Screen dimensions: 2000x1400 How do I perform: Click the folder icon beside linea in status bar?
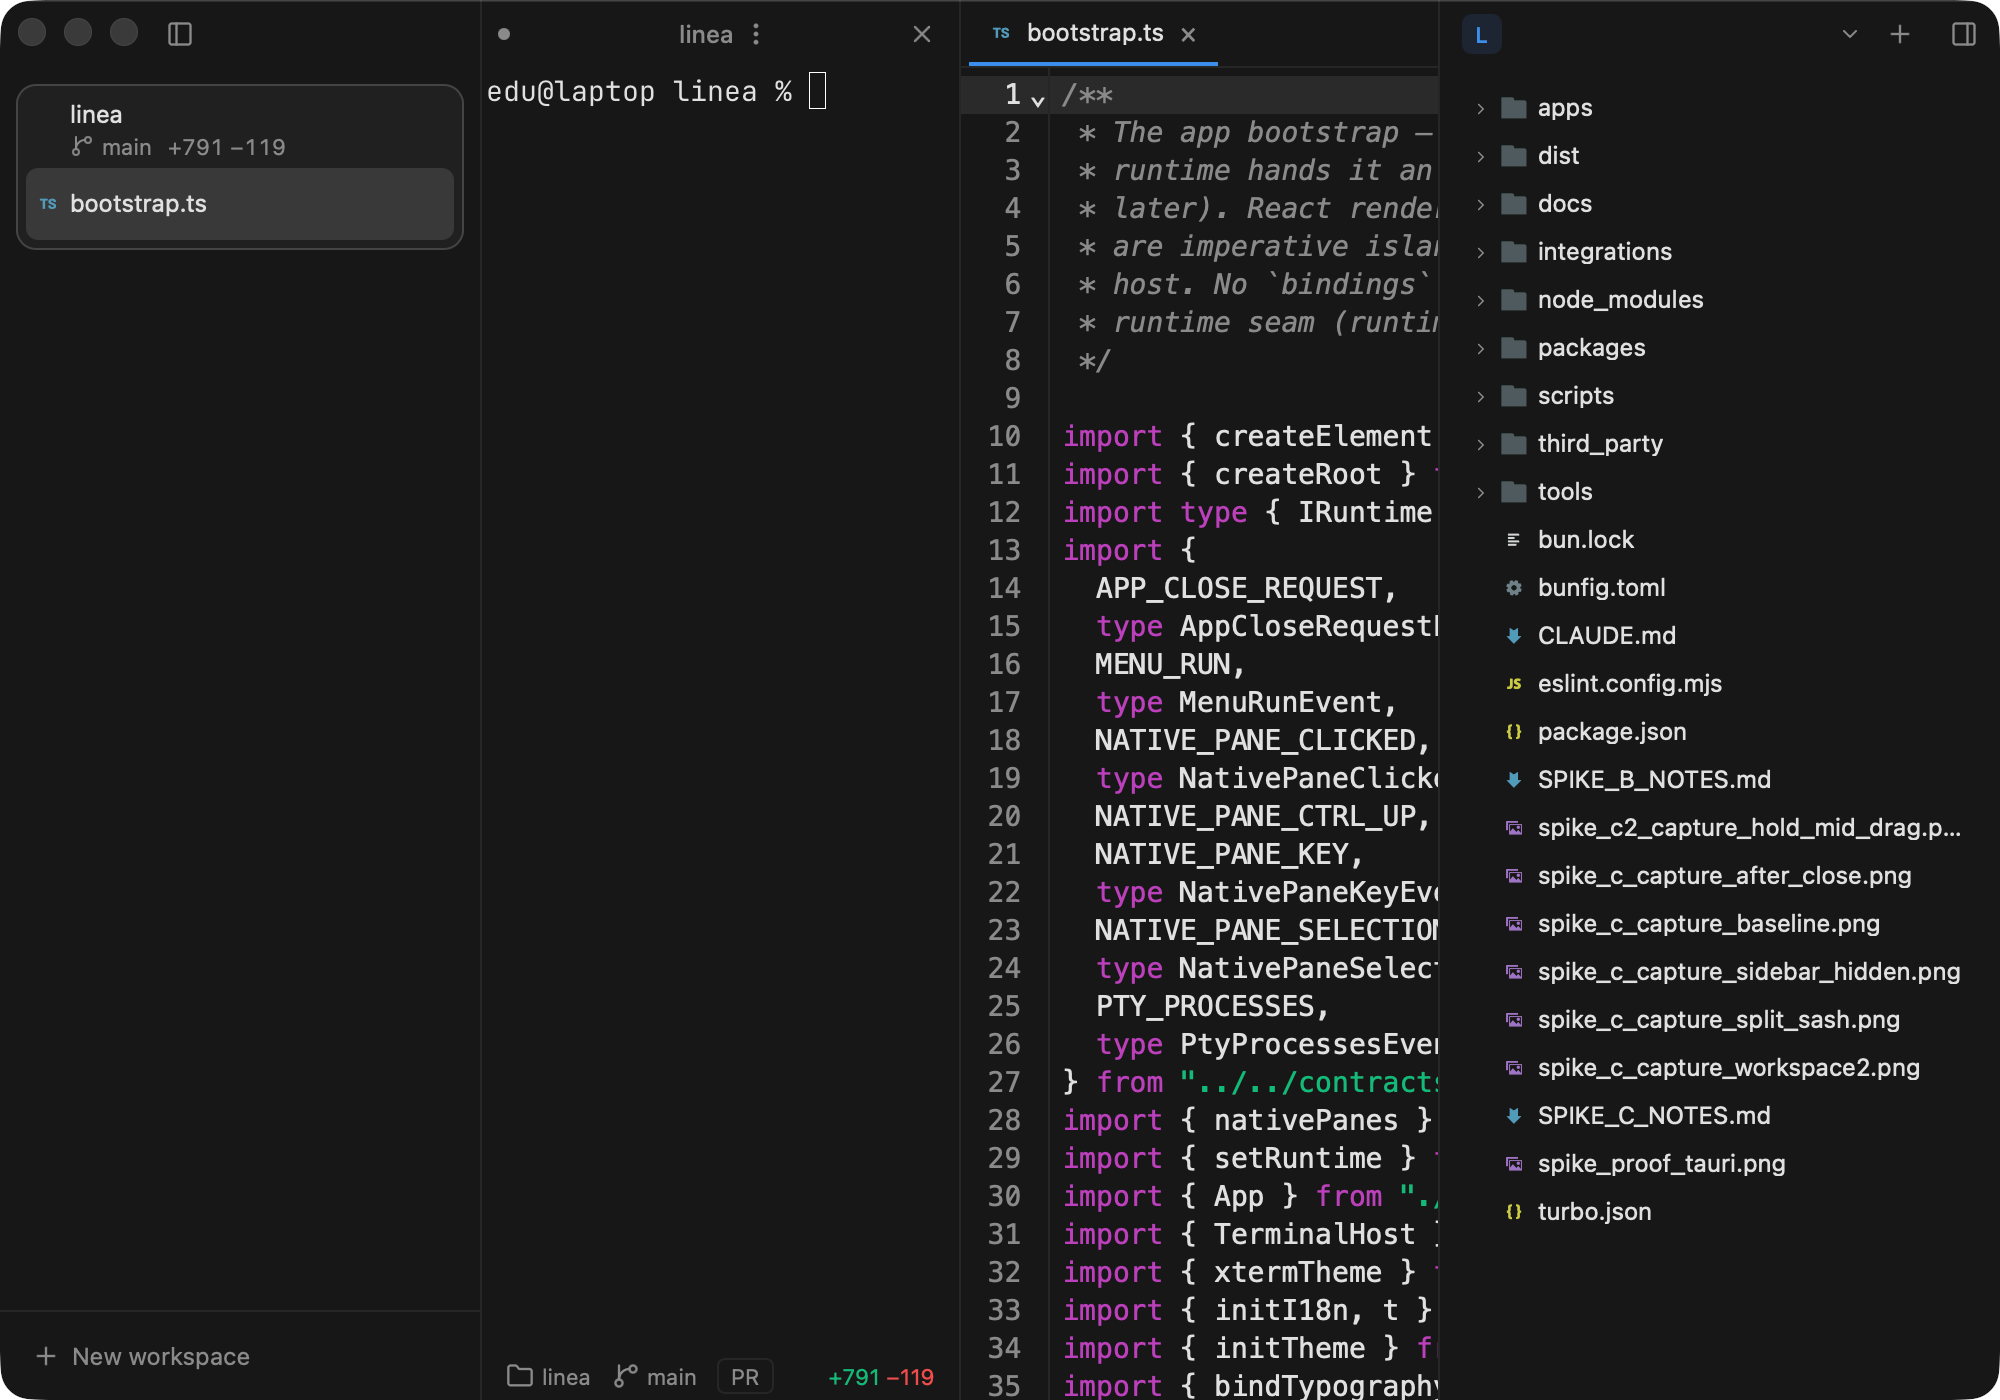tap(519, 1376)
